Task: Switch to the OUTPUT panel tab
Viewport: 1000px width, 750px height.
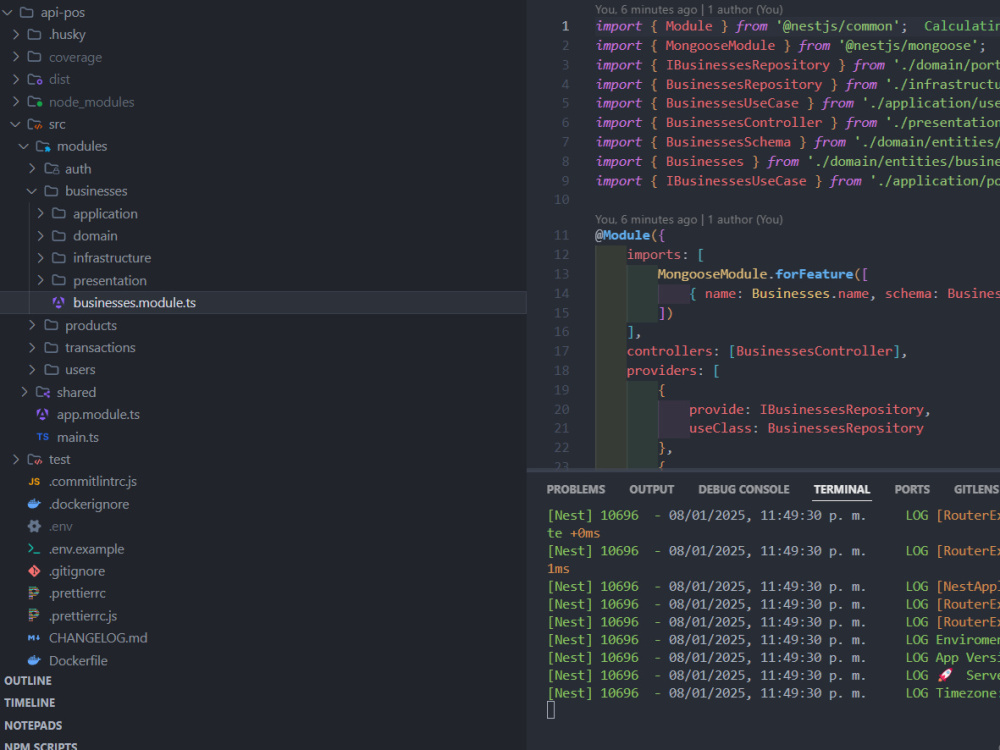Action: click(651, 489)
